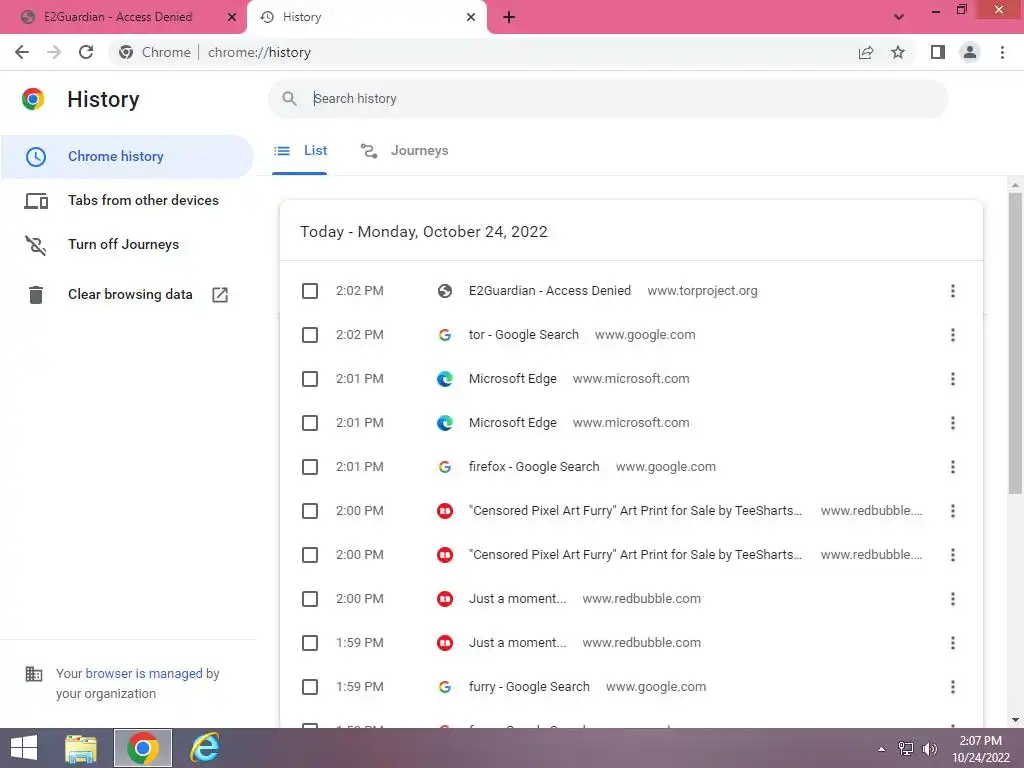Bookmark this page with the star icon
This screenshot has width=1024, height=768.
pyautogui.click(x=898, y=52)
